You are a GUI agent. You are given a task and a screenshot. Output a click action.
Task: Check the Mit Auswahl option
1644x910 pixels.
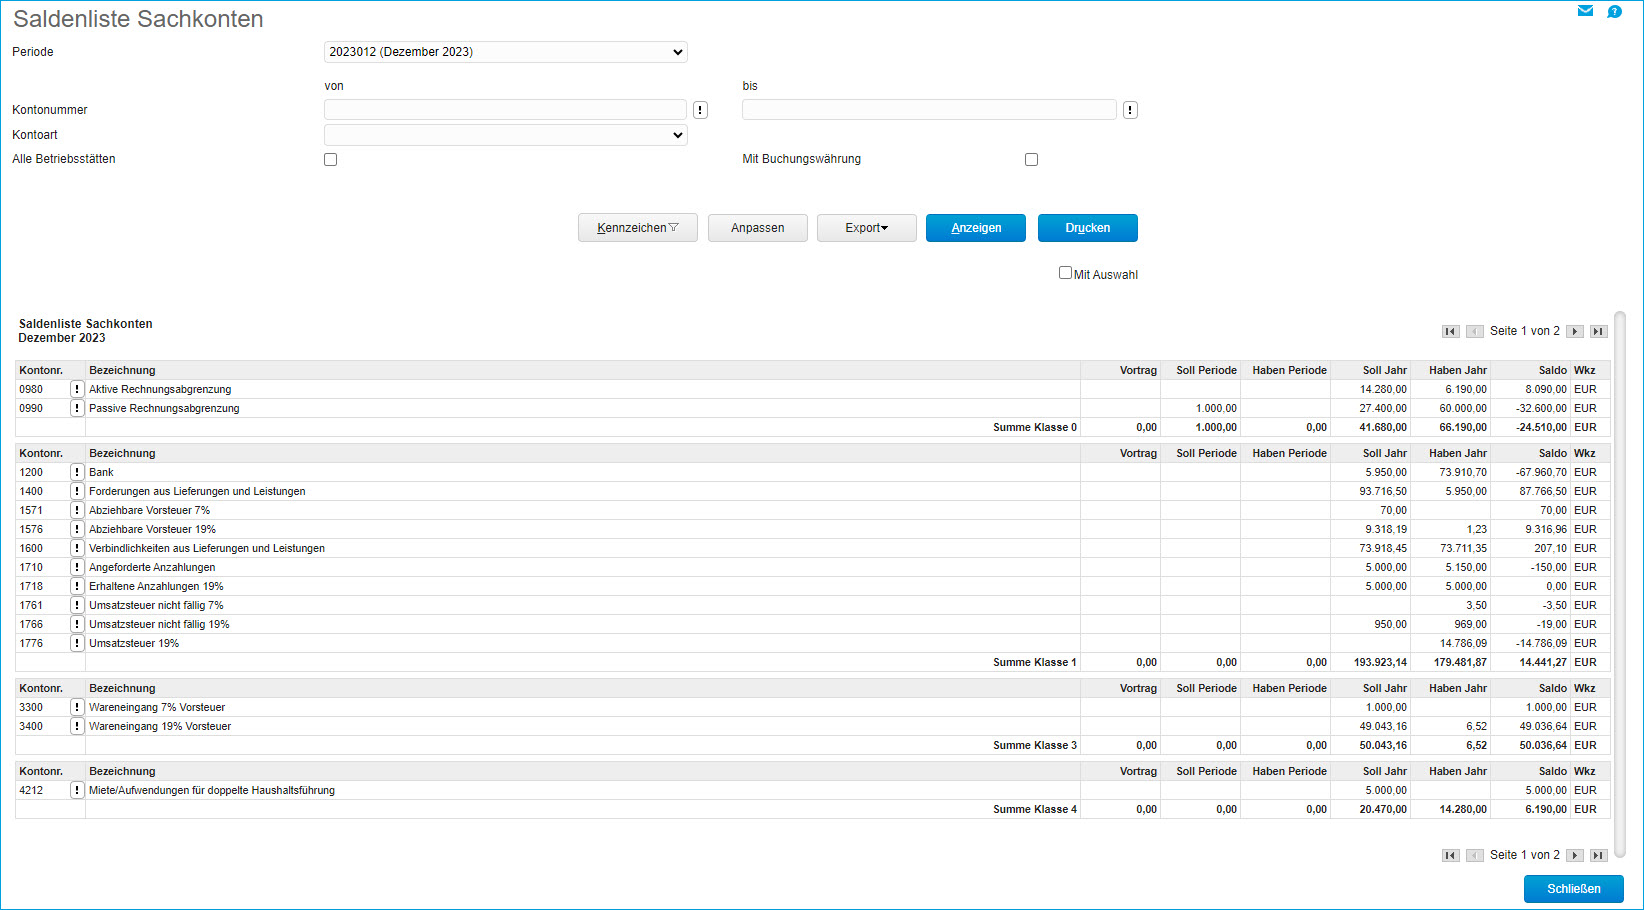(x=1065, y=273)
